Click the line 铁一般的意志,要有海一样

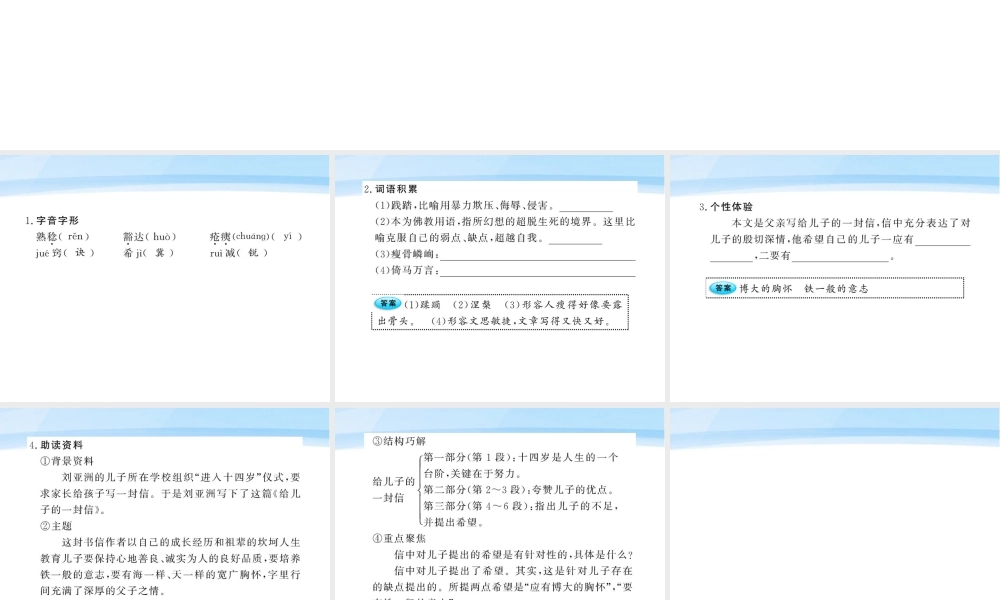(x=170, y=574)
